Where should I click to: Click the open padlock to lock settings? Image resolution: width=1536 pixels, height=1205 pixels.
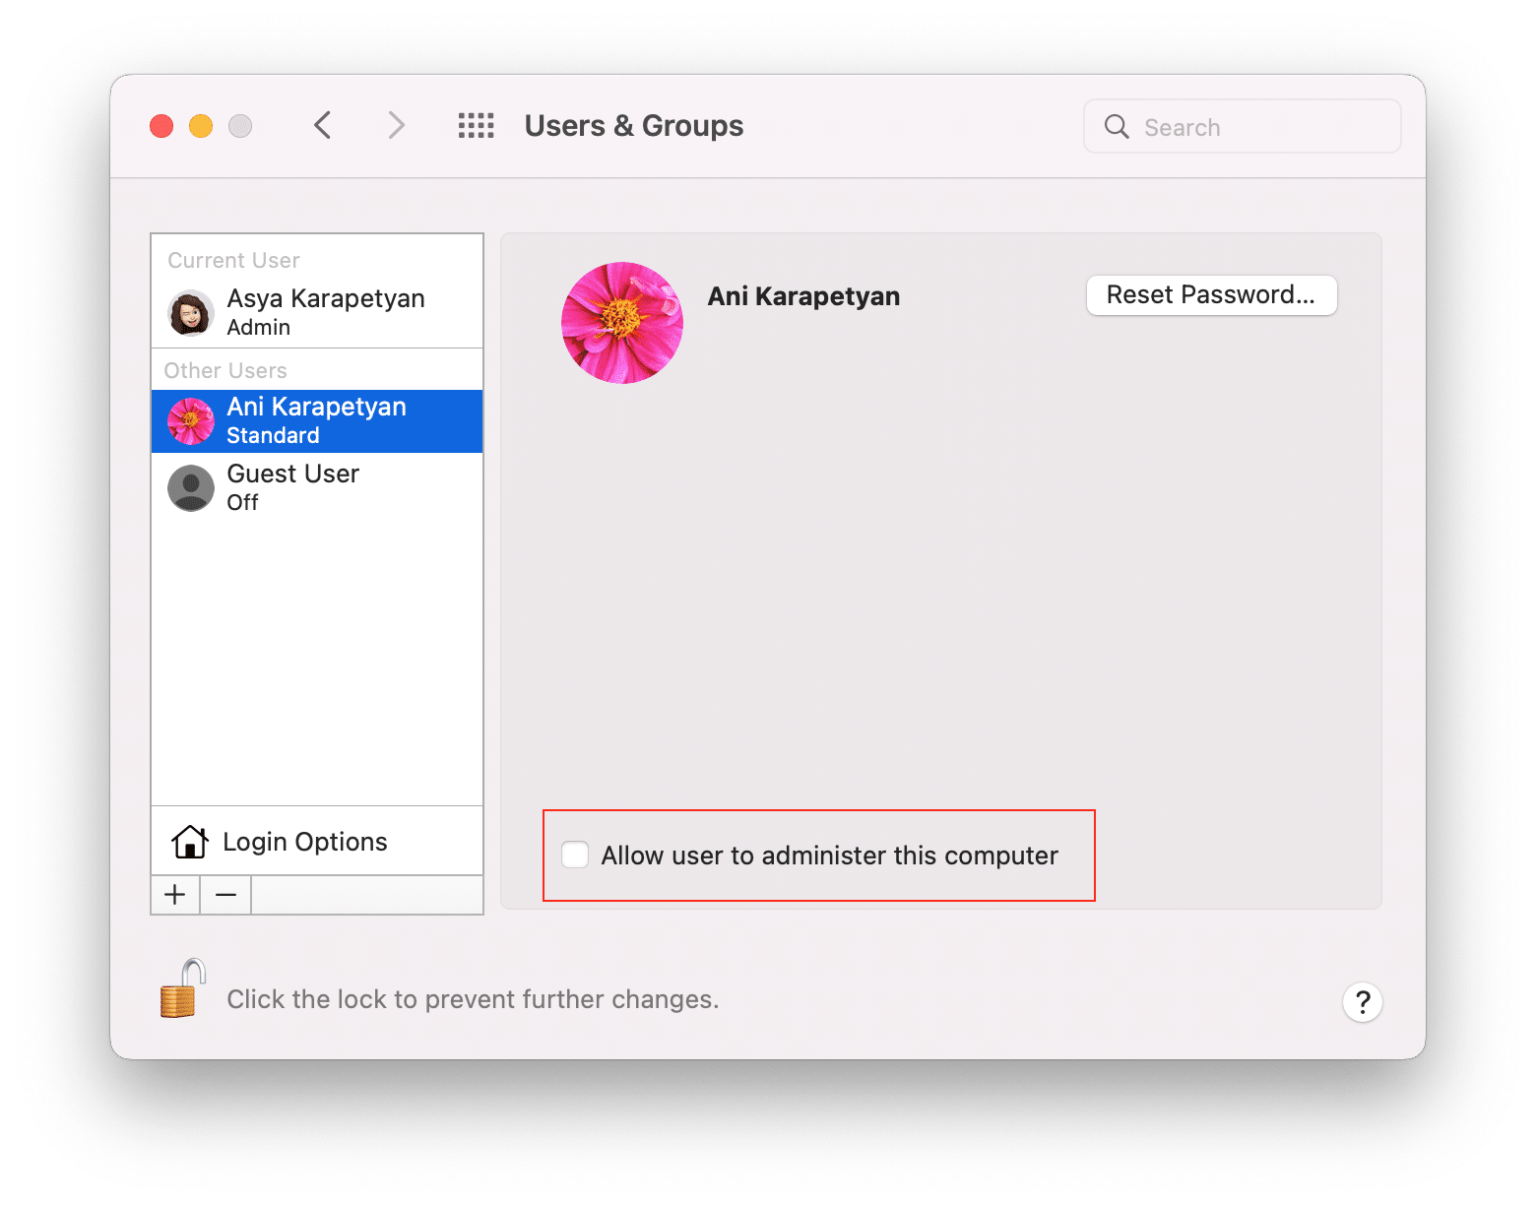coord(183,988)
